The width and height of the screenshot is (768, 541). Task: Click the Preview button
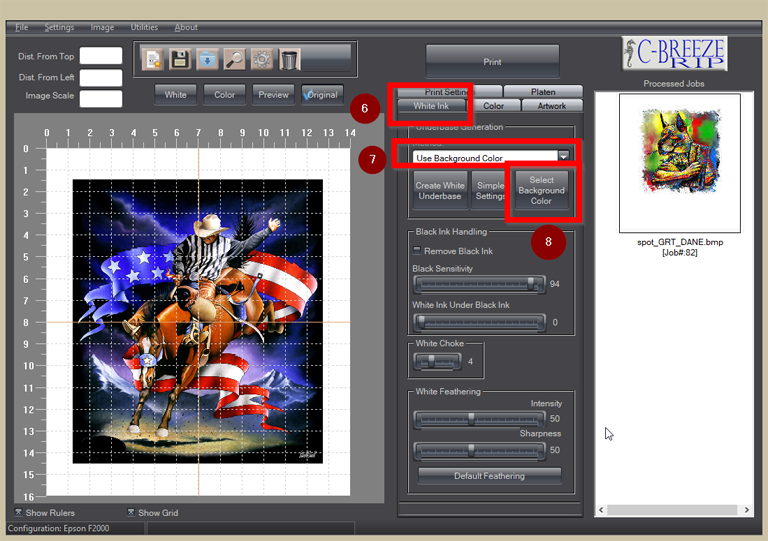273,94
